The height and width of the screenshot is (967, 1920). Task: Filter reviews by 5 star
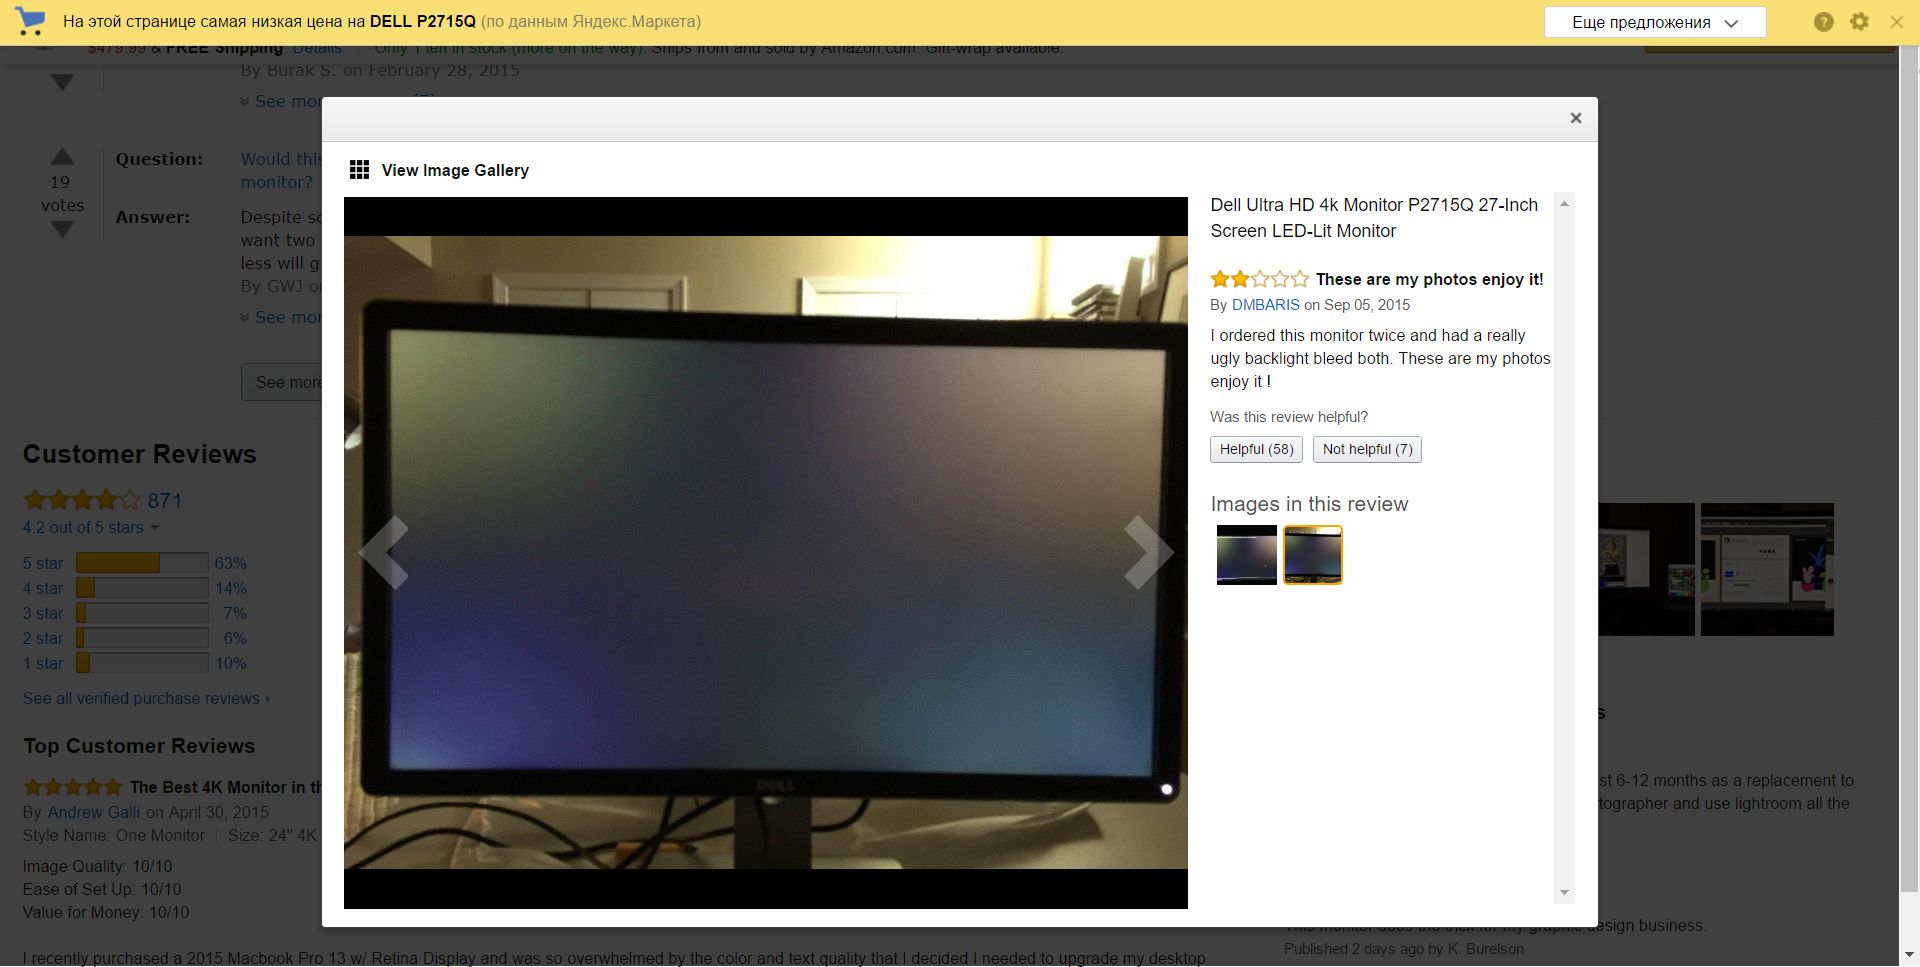point(43,563)
